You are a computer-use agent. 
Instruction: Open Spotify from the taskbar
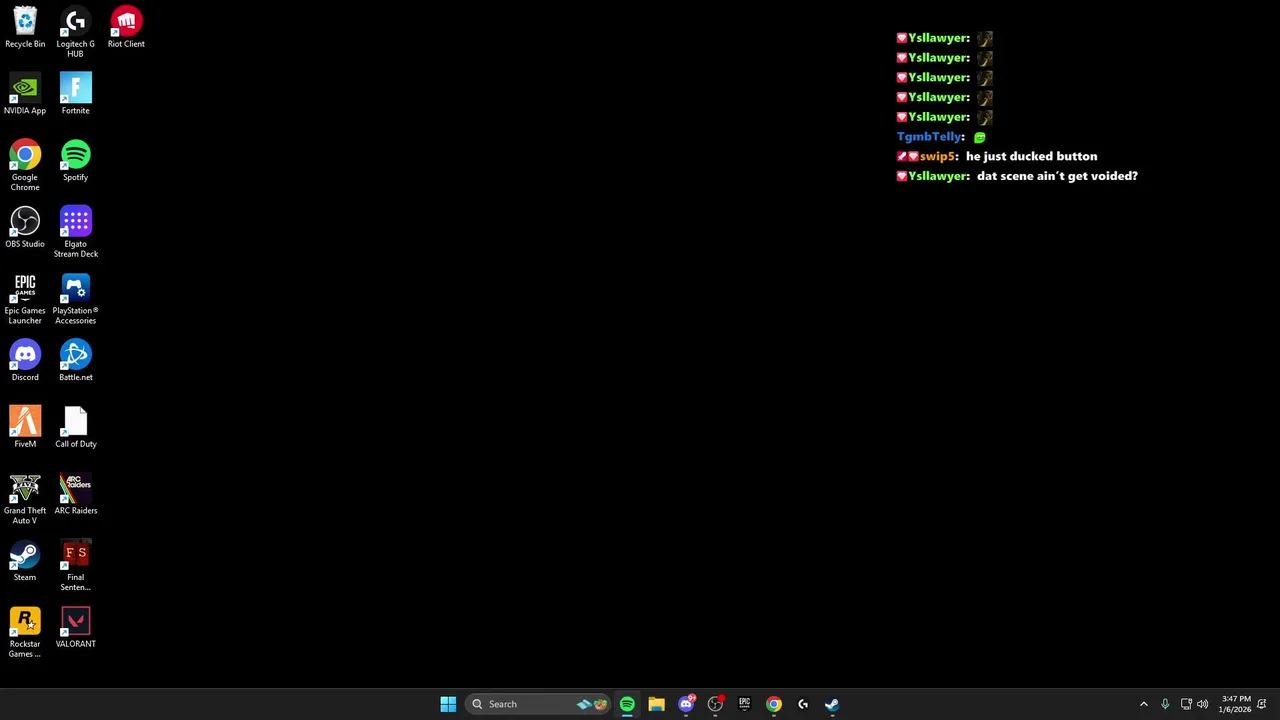tap(627, 704)
